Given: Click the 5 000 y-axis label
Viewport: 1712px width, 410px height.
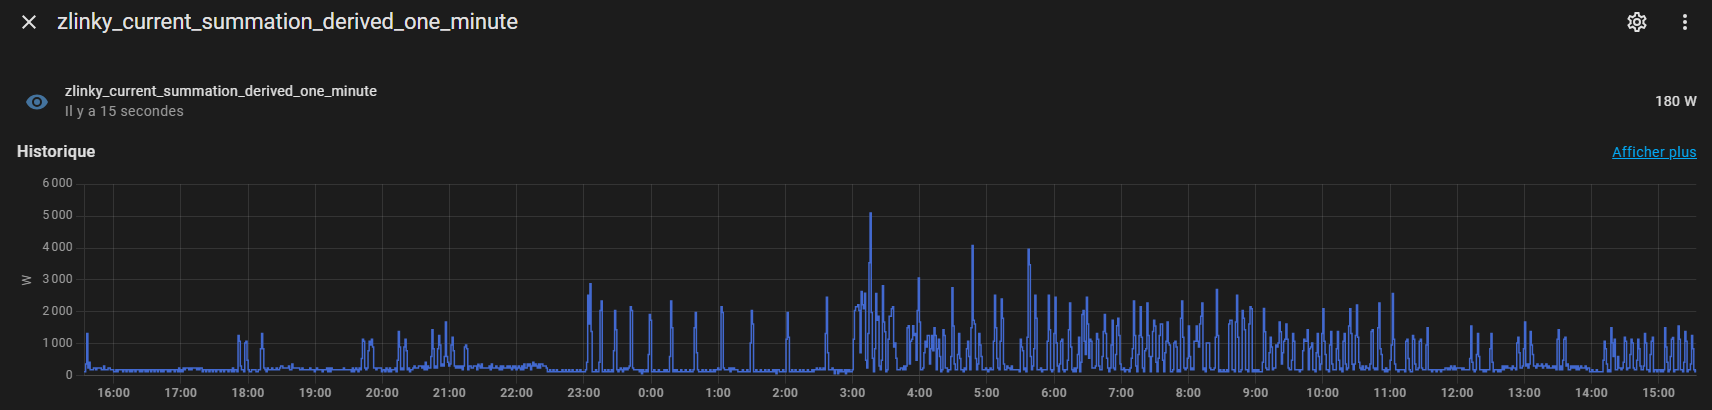Looking at the screenshot, I should pos(58,215).
